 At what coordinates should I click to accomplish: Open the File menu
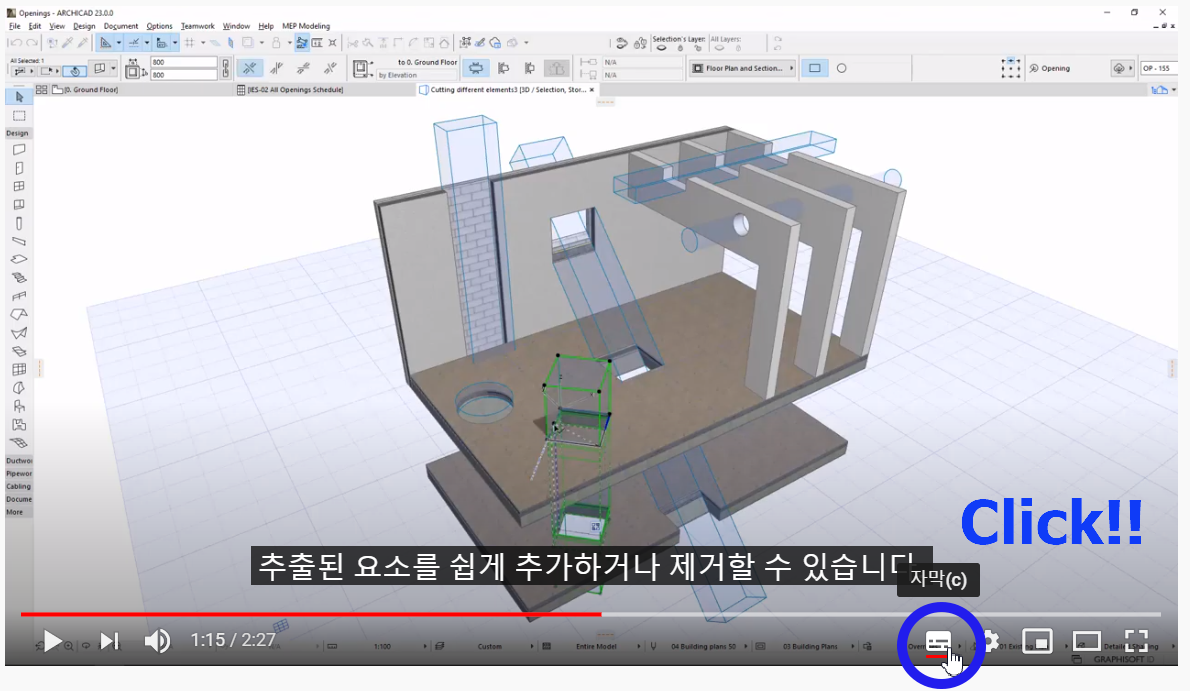(14, 26)
